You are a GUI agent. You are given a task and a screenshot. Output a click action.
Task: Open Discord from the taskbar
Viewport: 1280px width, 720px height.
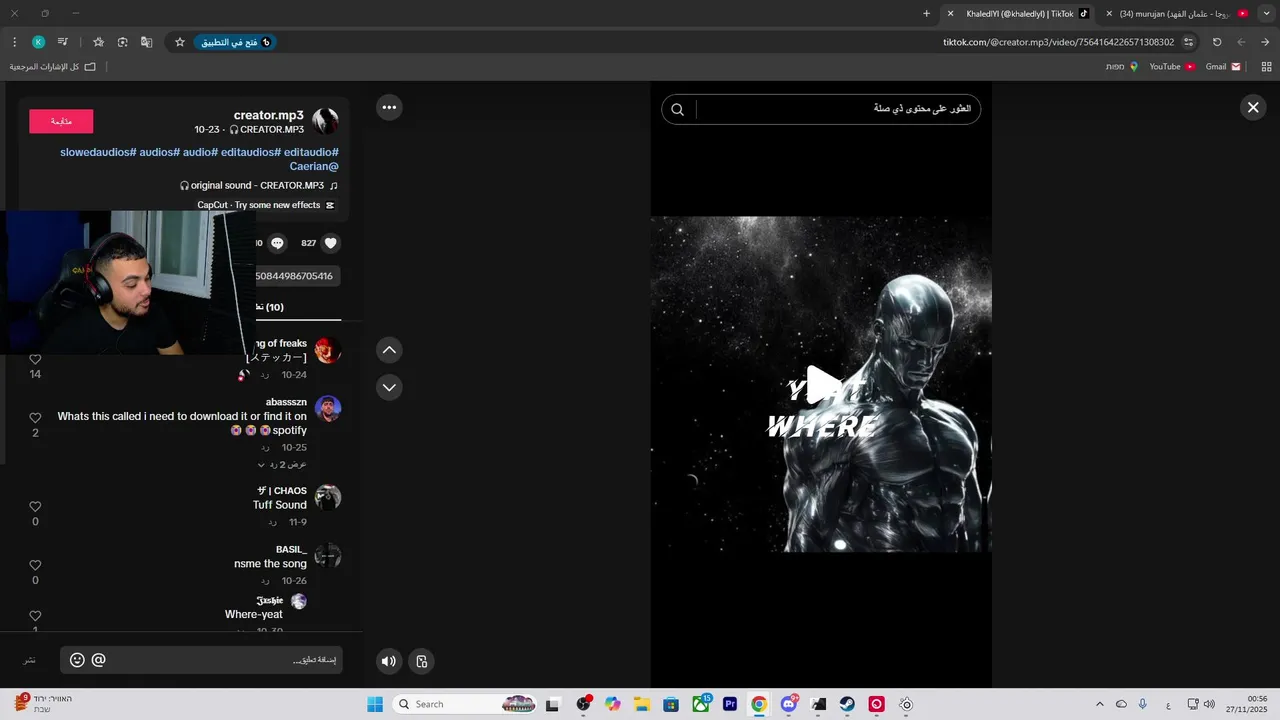[789, 704]
